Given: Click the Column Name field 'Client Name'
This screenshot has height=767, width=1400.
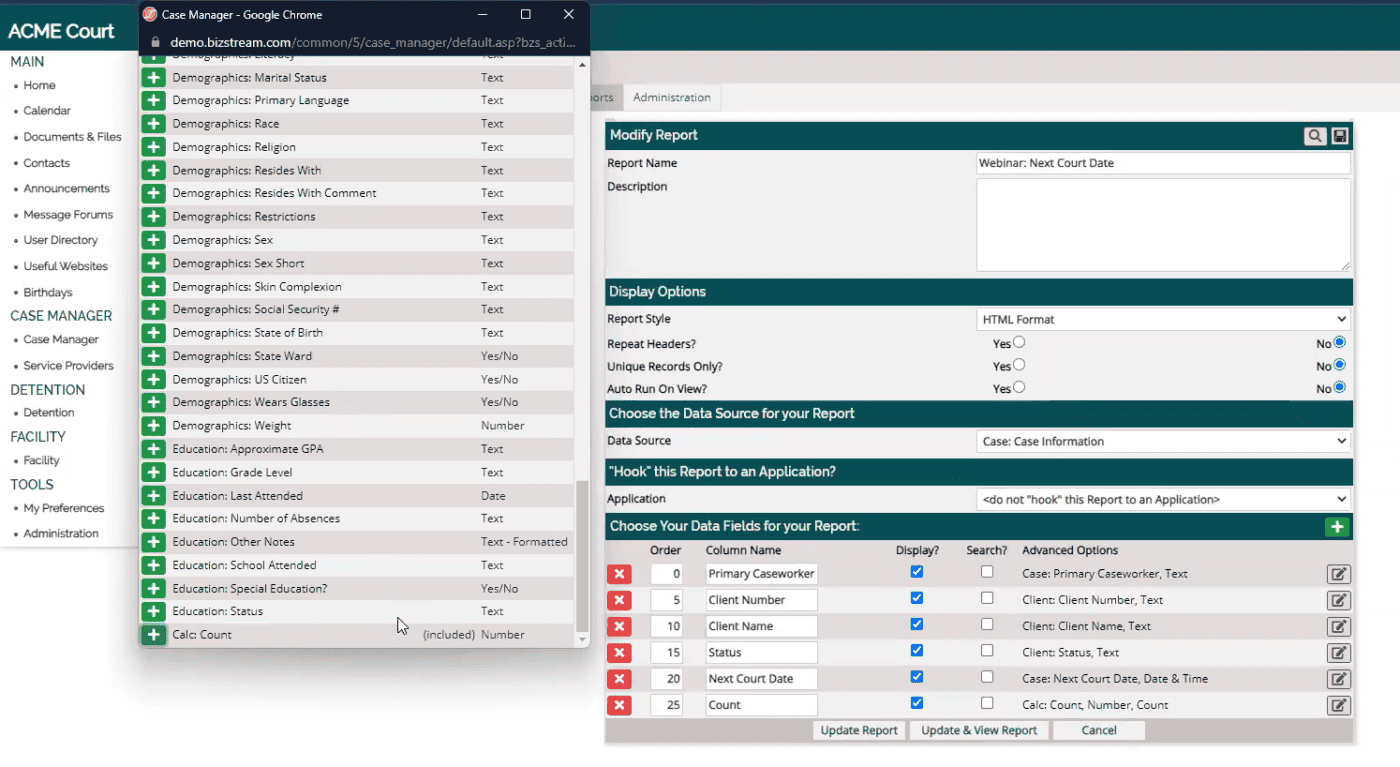Looking at the screenshot, I should click(761, 626).
